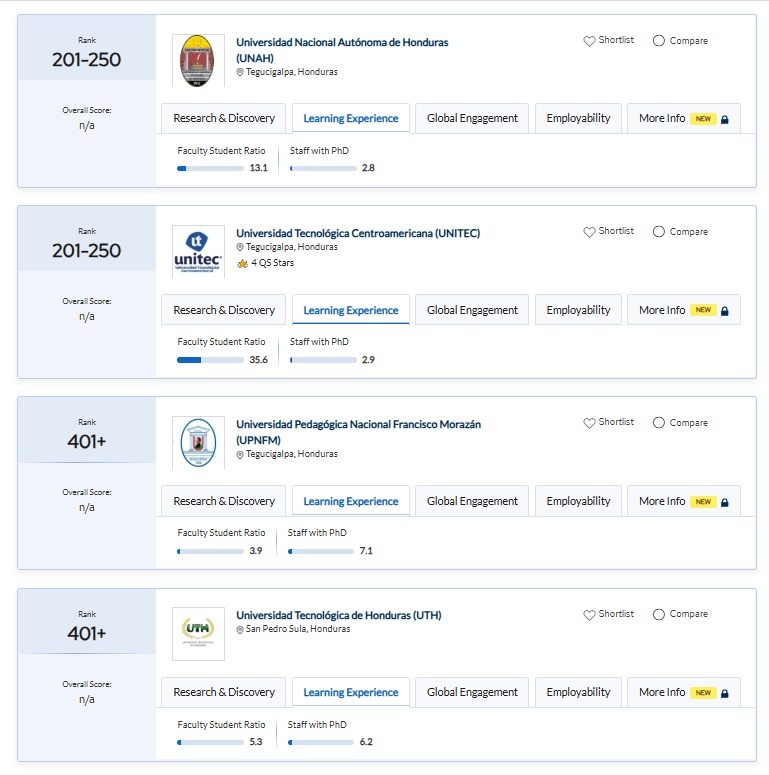This screenshot has height=775, width=769.
Task: Toggle Compare for Universidad Nacional Autónoma de Honduras
Action: (x=658, y=41)
